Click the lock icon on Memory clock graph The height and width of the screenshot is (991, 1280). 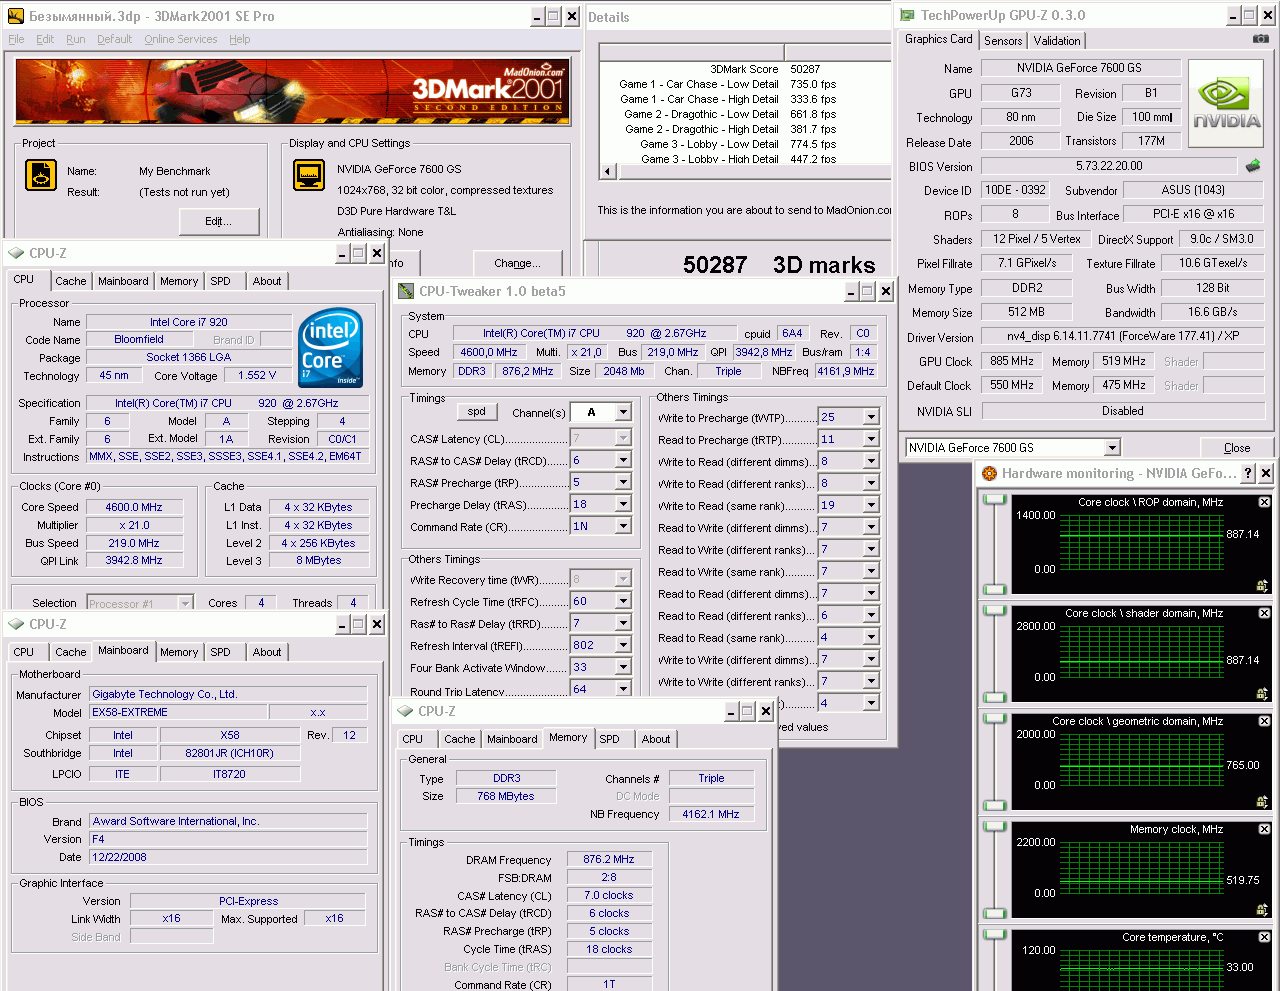click(1262, 910)
